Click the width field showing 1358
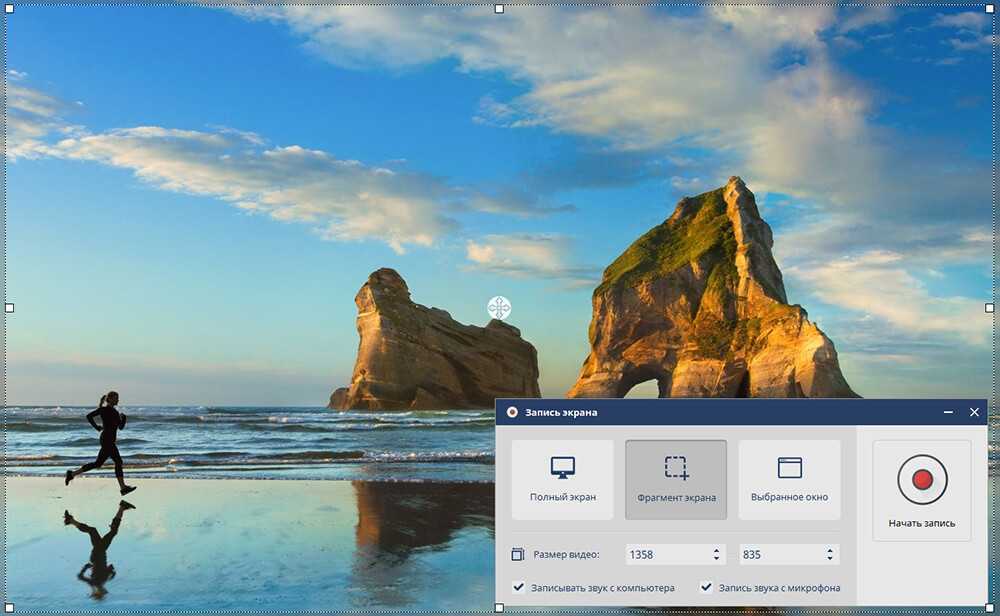 665,554
